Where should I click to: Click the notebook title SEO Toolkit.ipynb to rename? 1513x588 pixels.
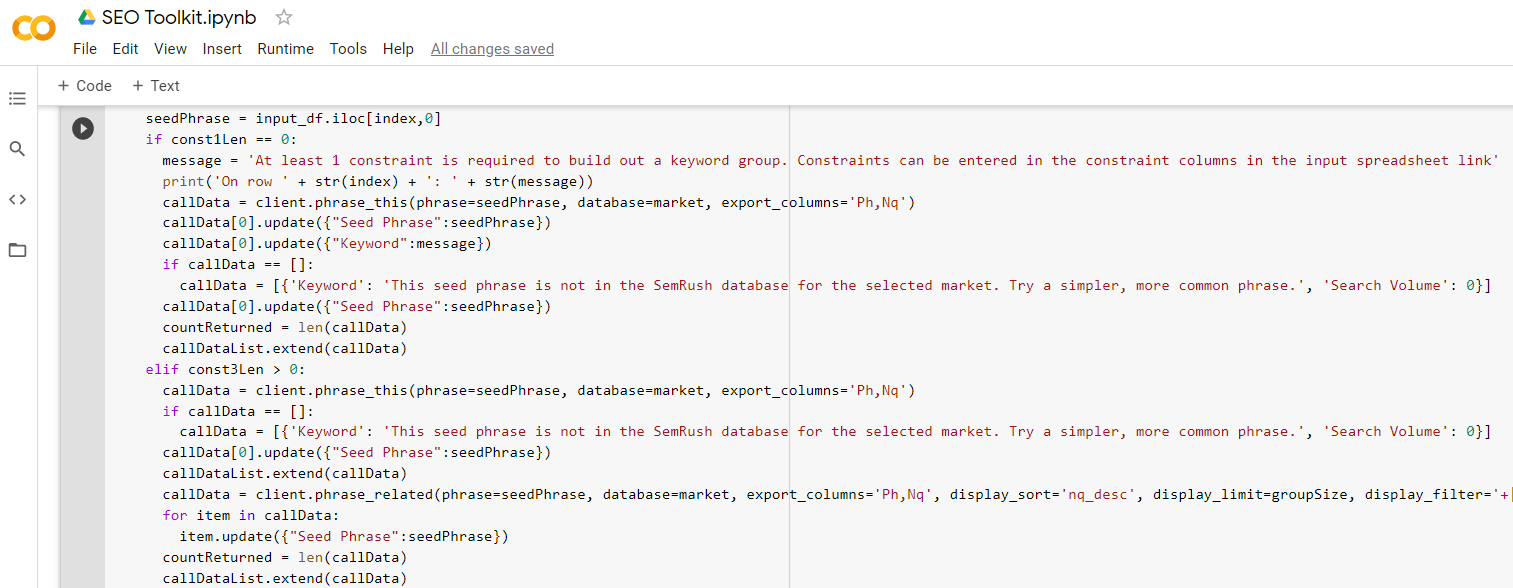tap(179, 18)
